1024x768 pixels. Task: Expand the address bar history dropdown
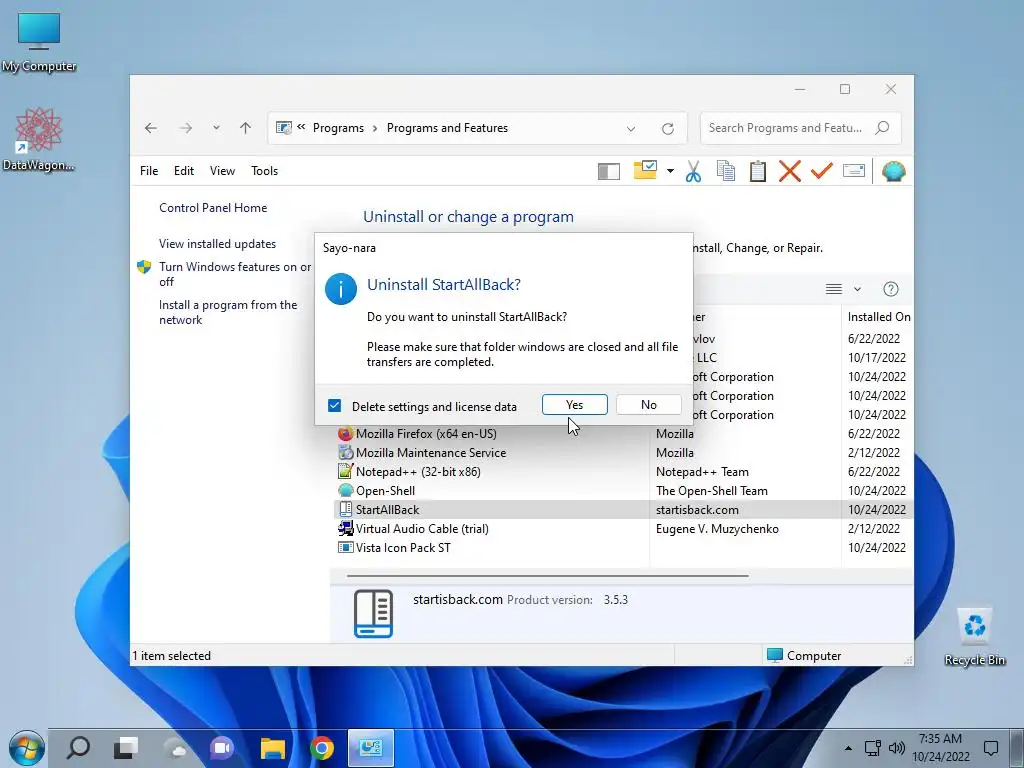[631, 129]
